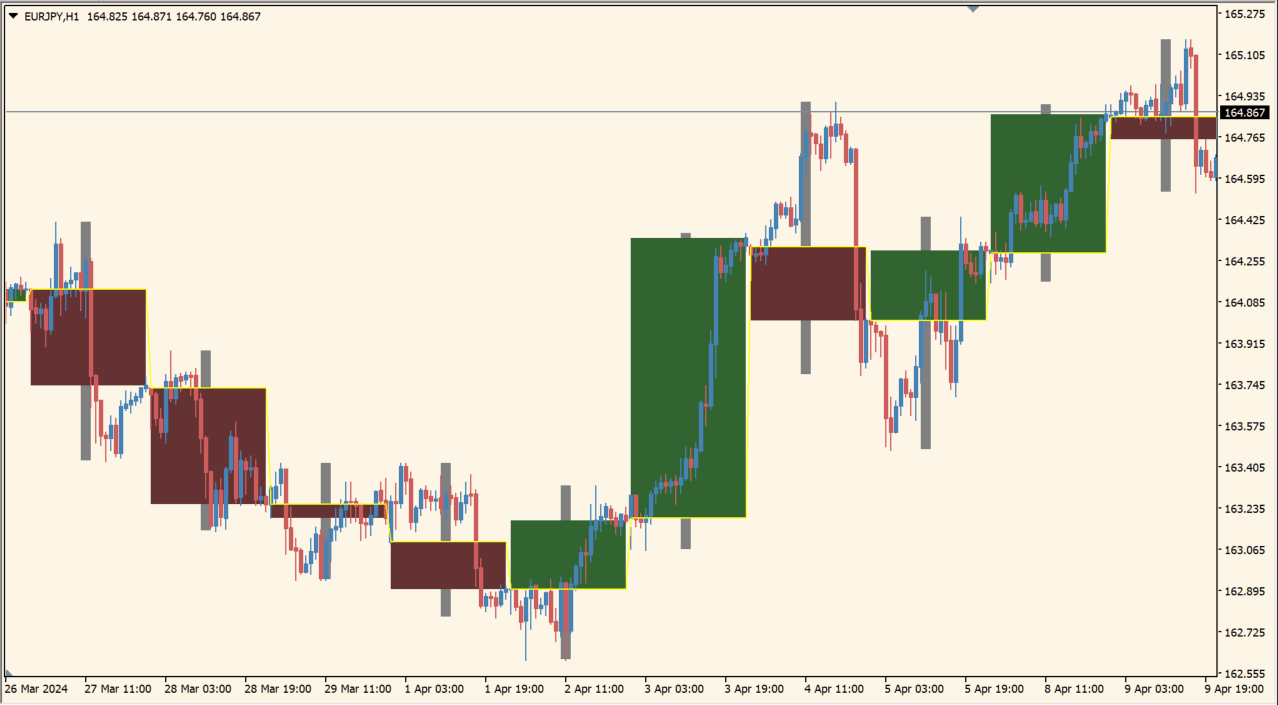Click the gray bar above the 9 Apr red box
The image size is (1278, 705).
coord(1165,75)
